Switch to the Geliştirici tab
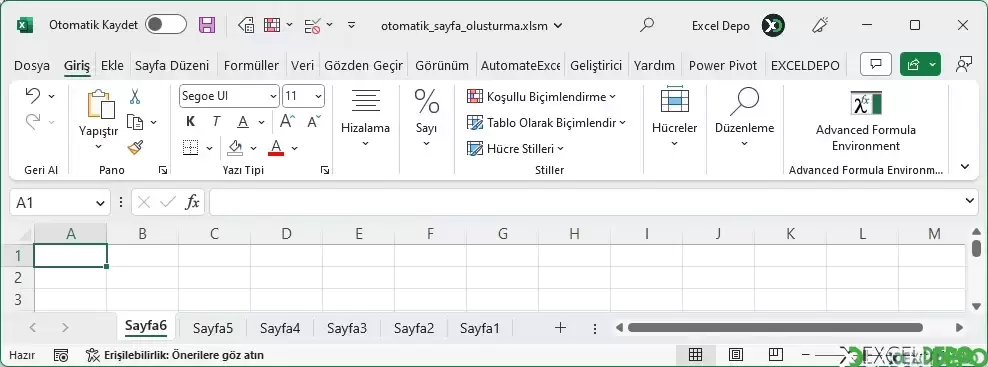The width and height of the screenshot is (988, 367). (596, 66)
